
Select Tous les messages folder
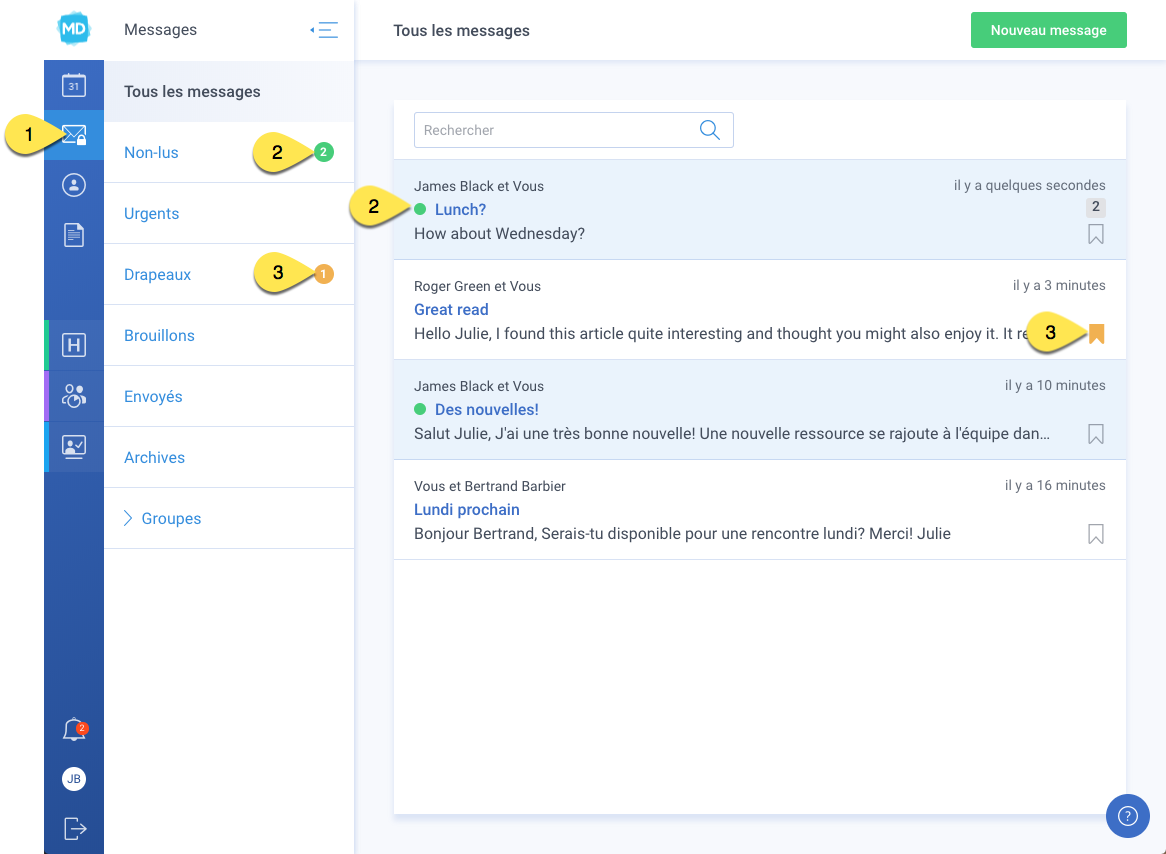(x=229, y=92)
